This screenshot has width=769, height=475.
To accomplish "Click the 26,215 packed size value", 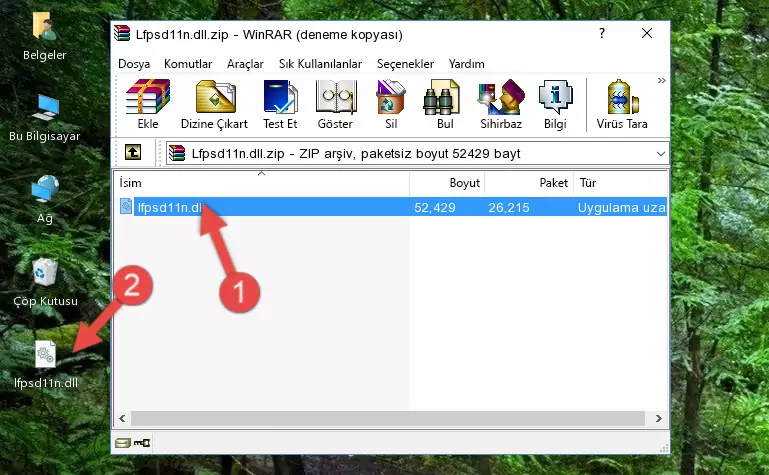I will 509,207.
